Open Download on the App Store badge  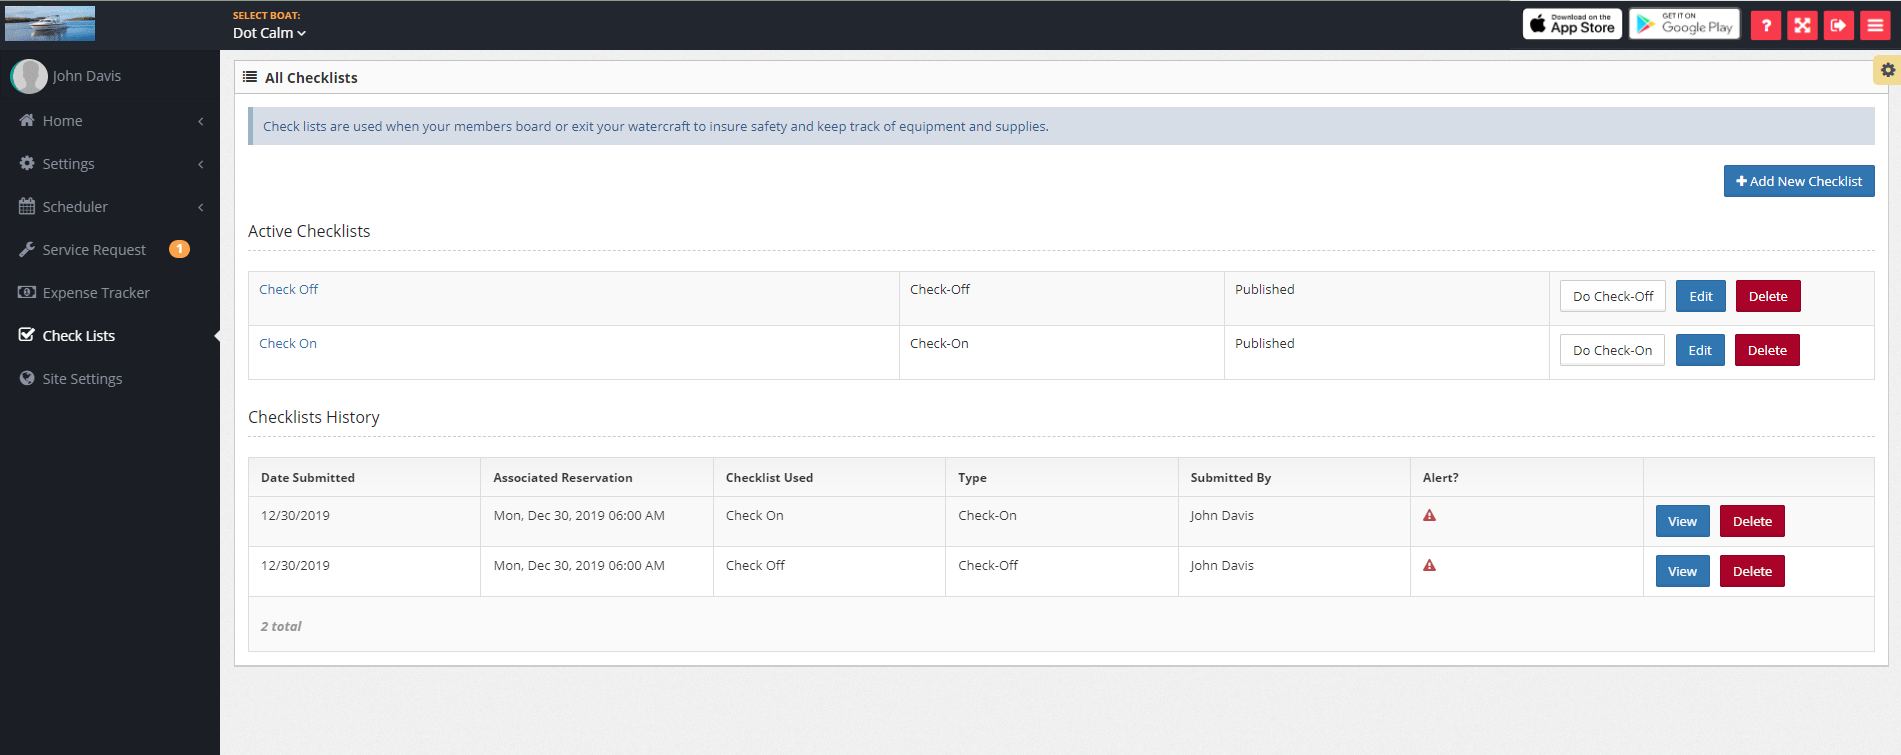[1572, 24]
